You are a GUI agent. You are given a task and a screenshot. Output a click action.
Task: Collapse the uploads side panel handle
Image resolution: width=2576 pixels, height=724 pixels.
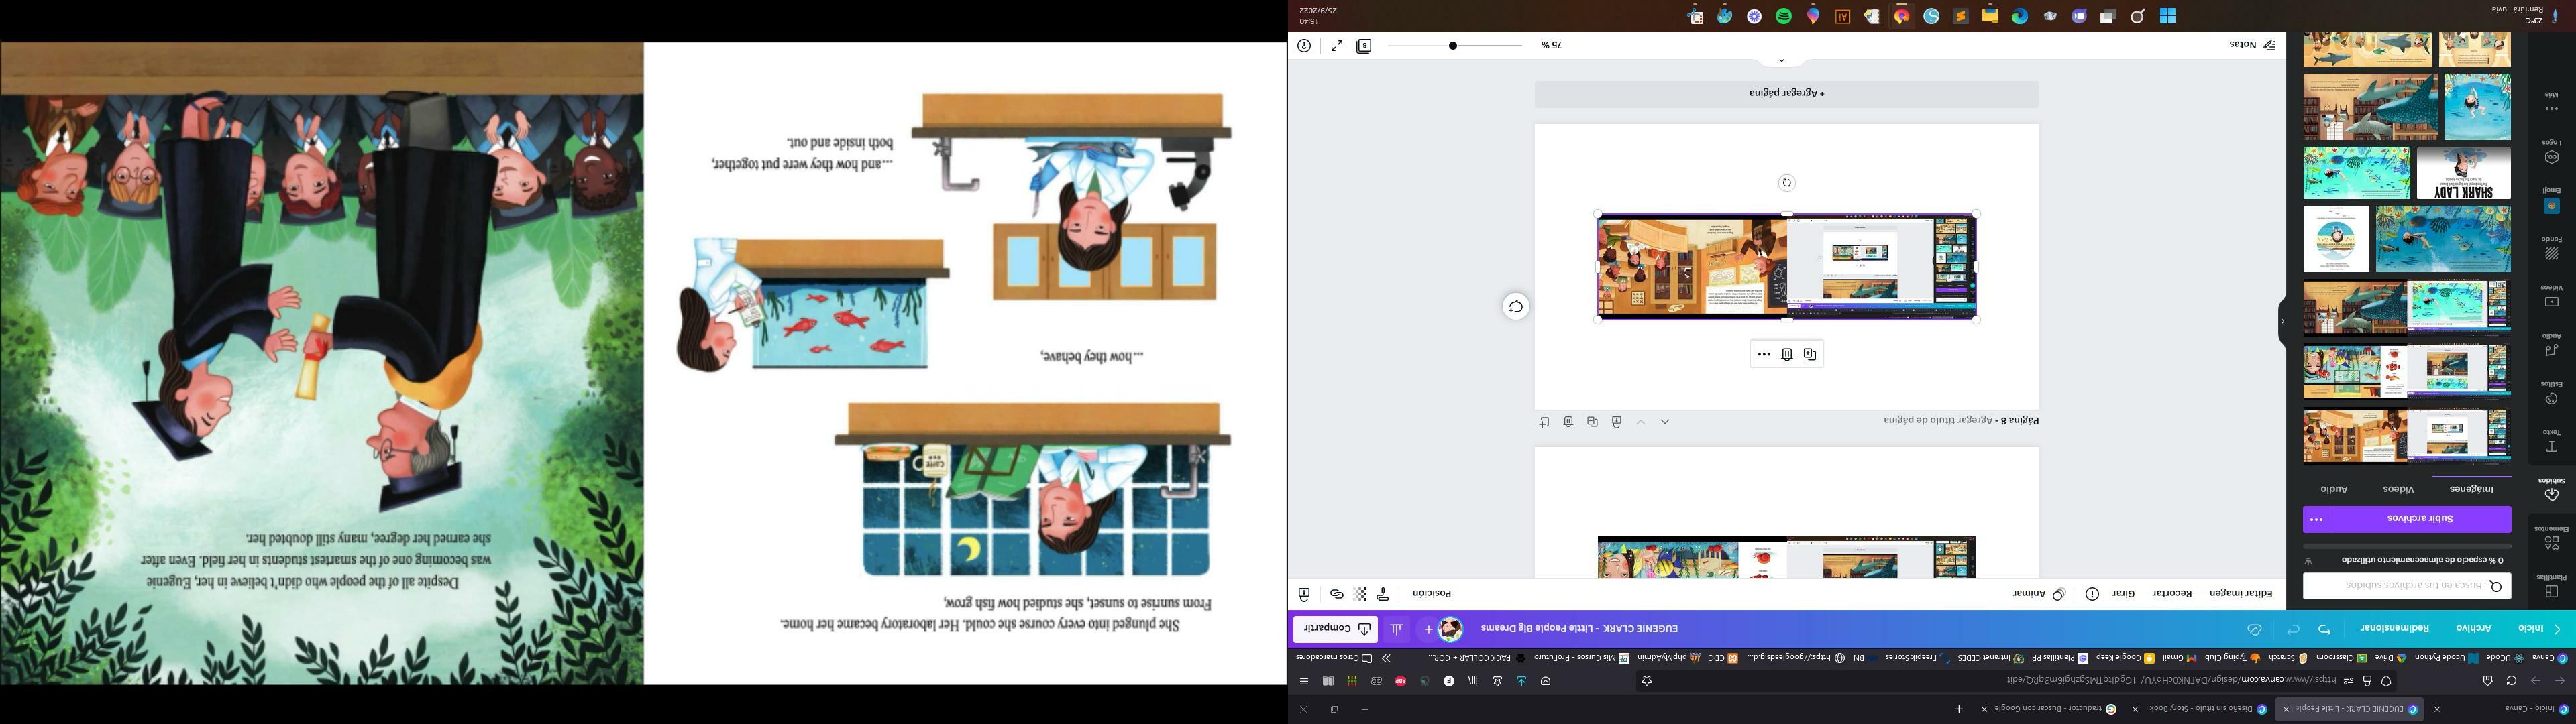click(x=2282, y=321)
